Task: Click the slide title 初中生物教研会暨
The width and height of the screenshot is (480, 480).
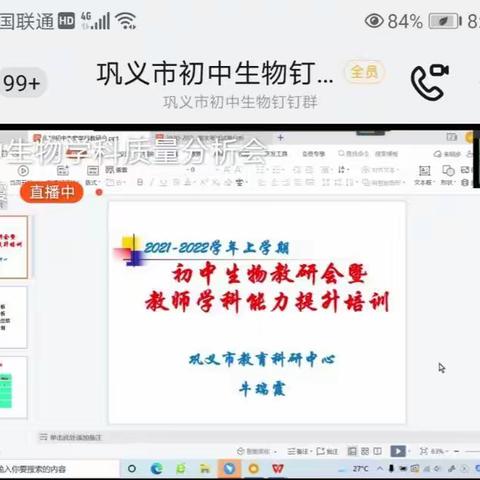Action: tap(269, 275)
